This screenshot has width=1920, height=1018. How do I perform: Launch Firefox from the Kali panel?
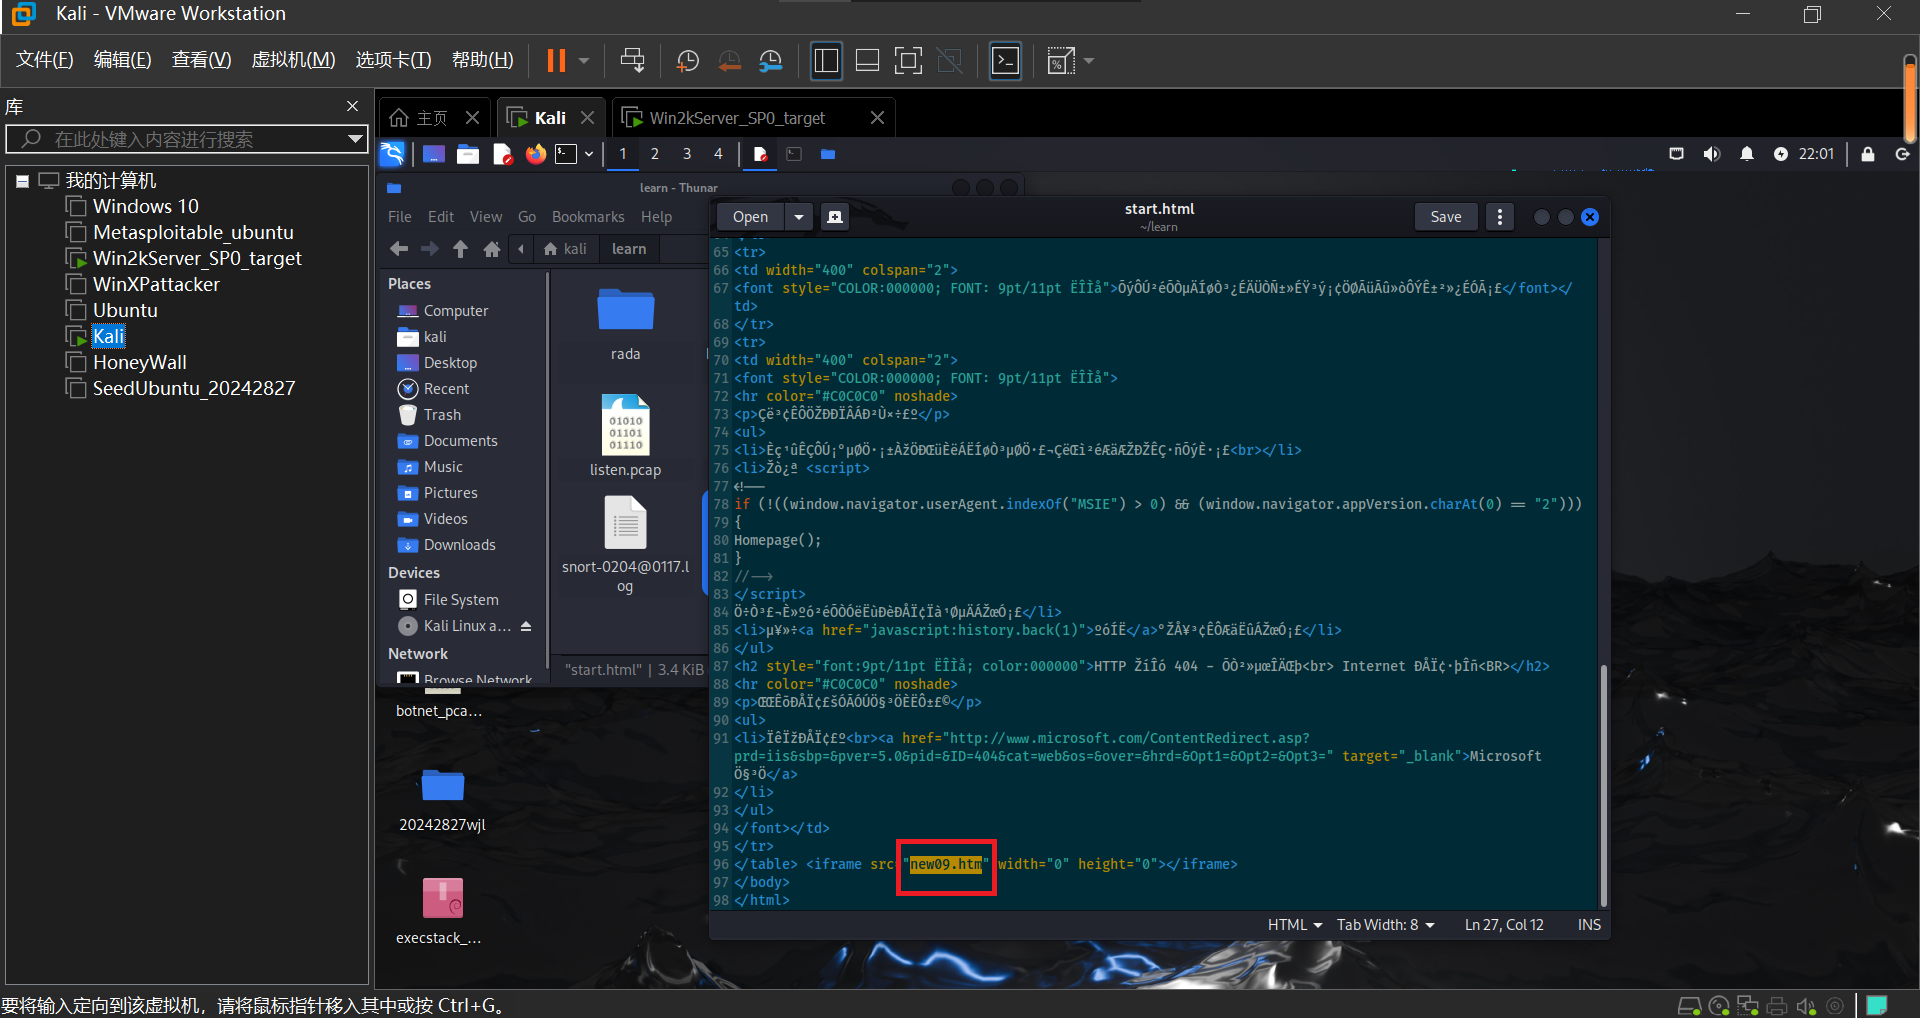pos(536,154)
